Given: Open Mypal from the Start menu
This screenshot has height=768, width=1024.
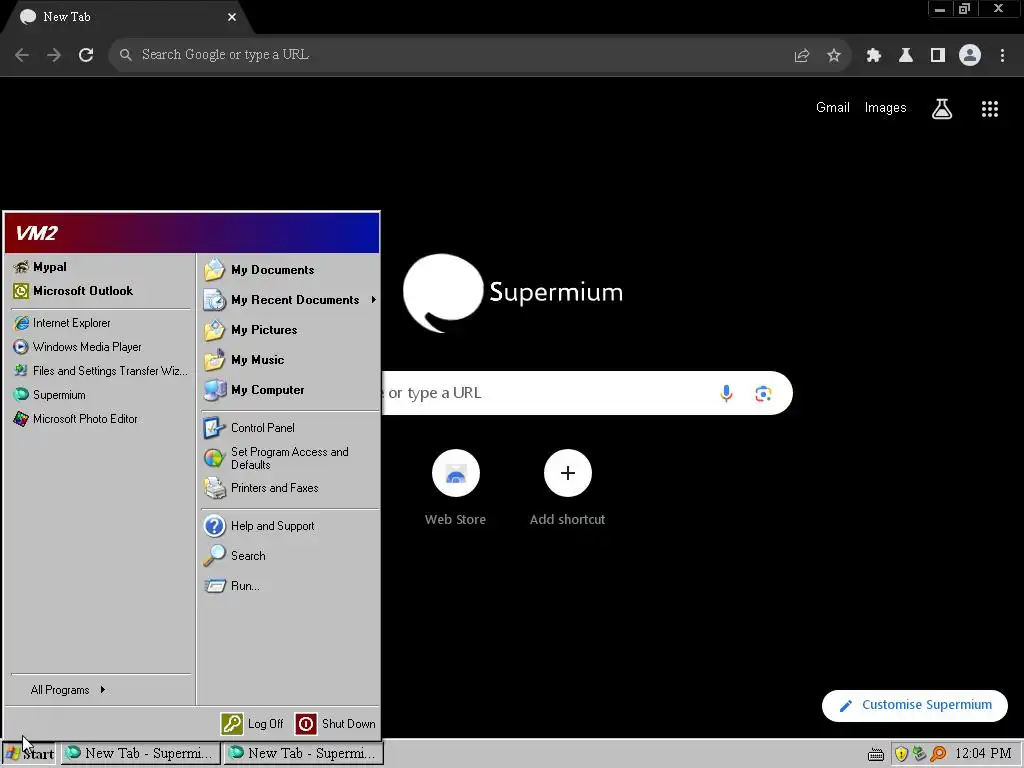Looking at the screenshot, I should 101,267.
